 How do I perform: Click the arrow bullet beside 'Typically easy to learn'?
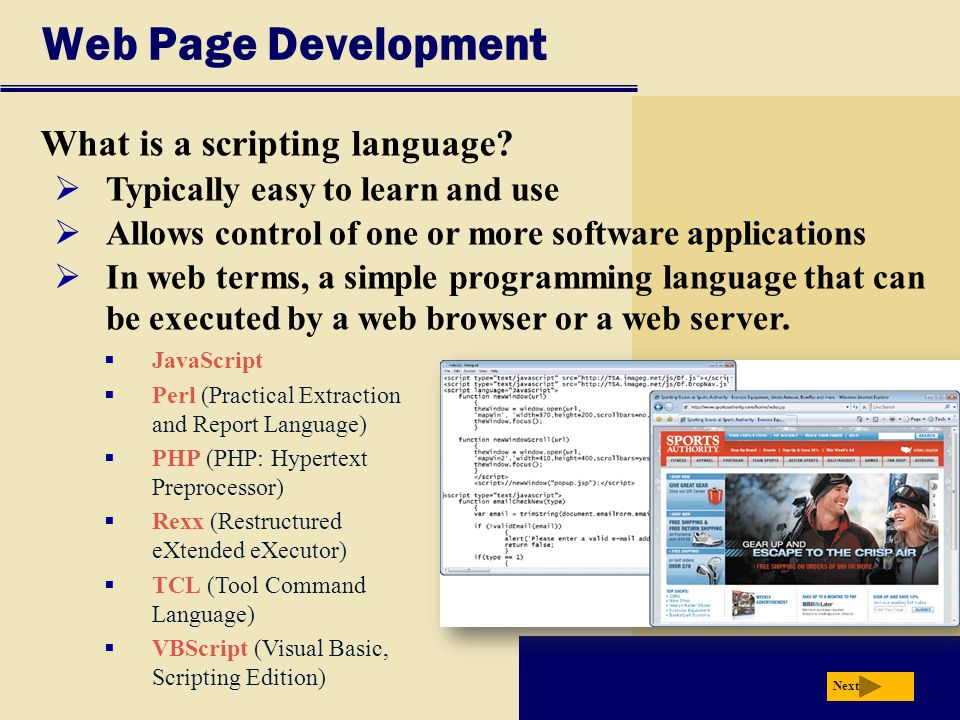click(67, 188)
